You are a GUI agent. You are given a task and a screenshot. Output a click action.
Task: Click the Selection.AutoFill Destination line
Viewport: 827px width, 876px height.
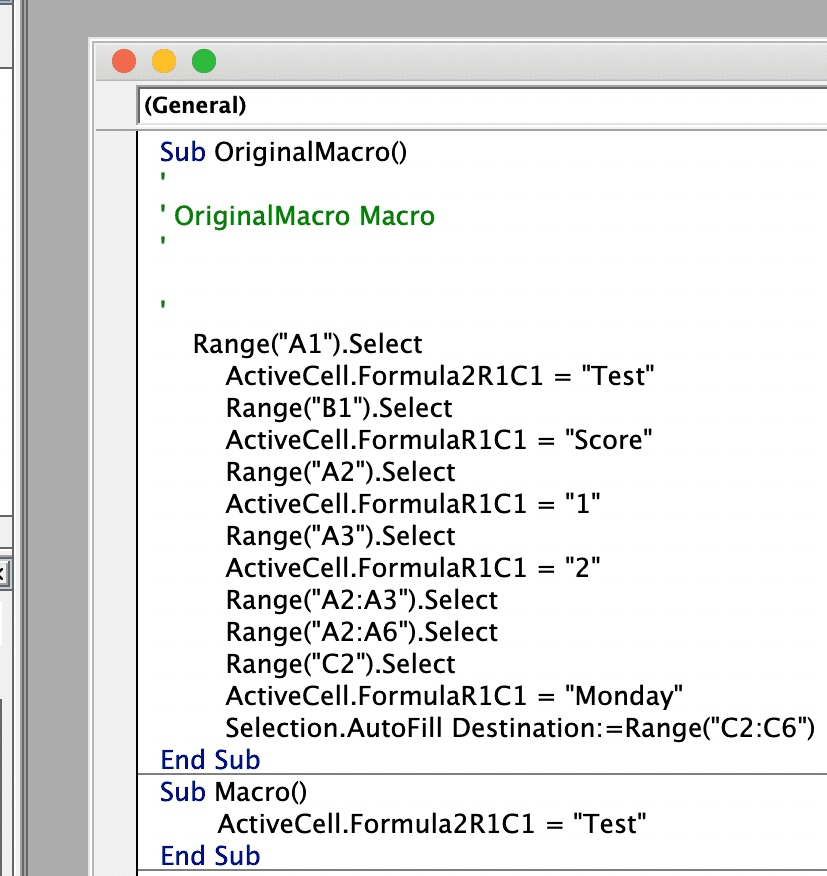click(x=520, y=727)
